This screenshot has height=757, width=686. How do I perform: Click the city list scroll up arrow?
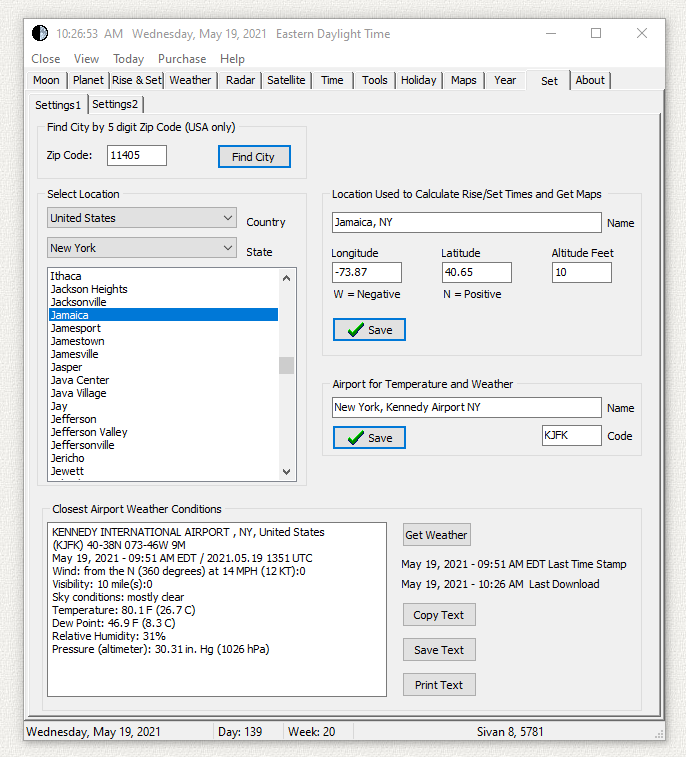286,278
